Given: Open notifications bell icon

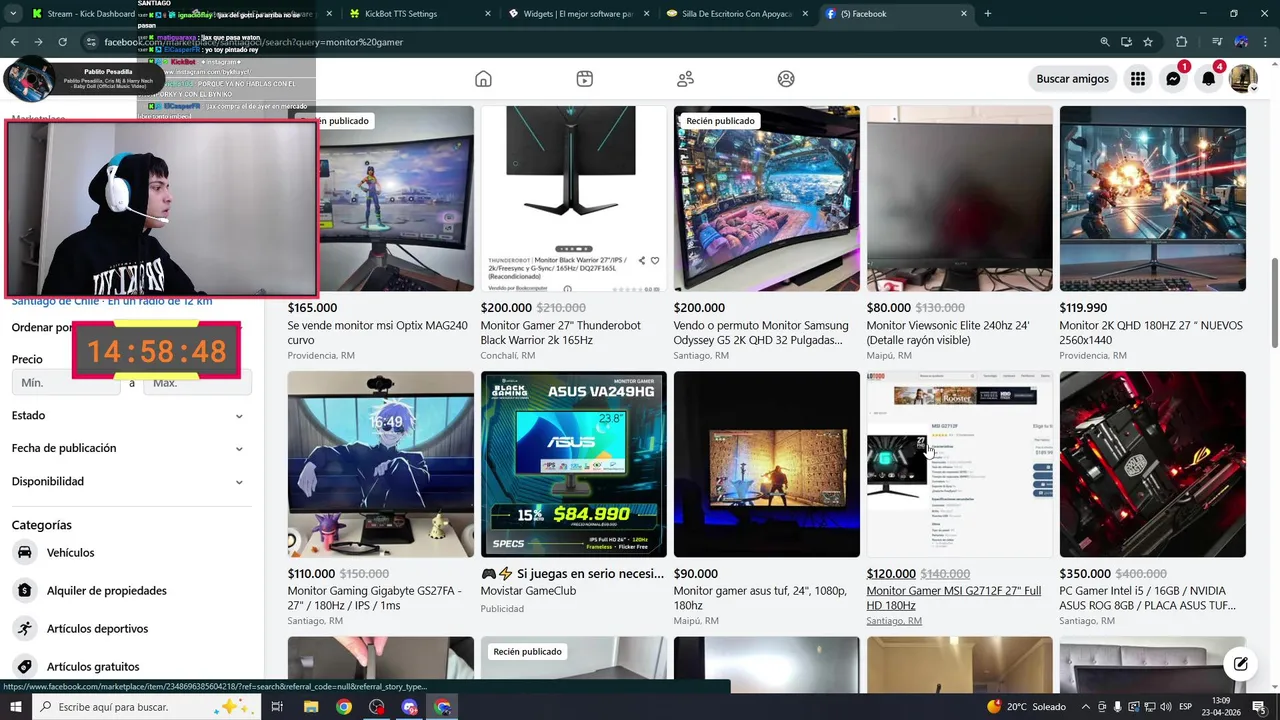Looking at the screenshot, I should [1208, 79].
